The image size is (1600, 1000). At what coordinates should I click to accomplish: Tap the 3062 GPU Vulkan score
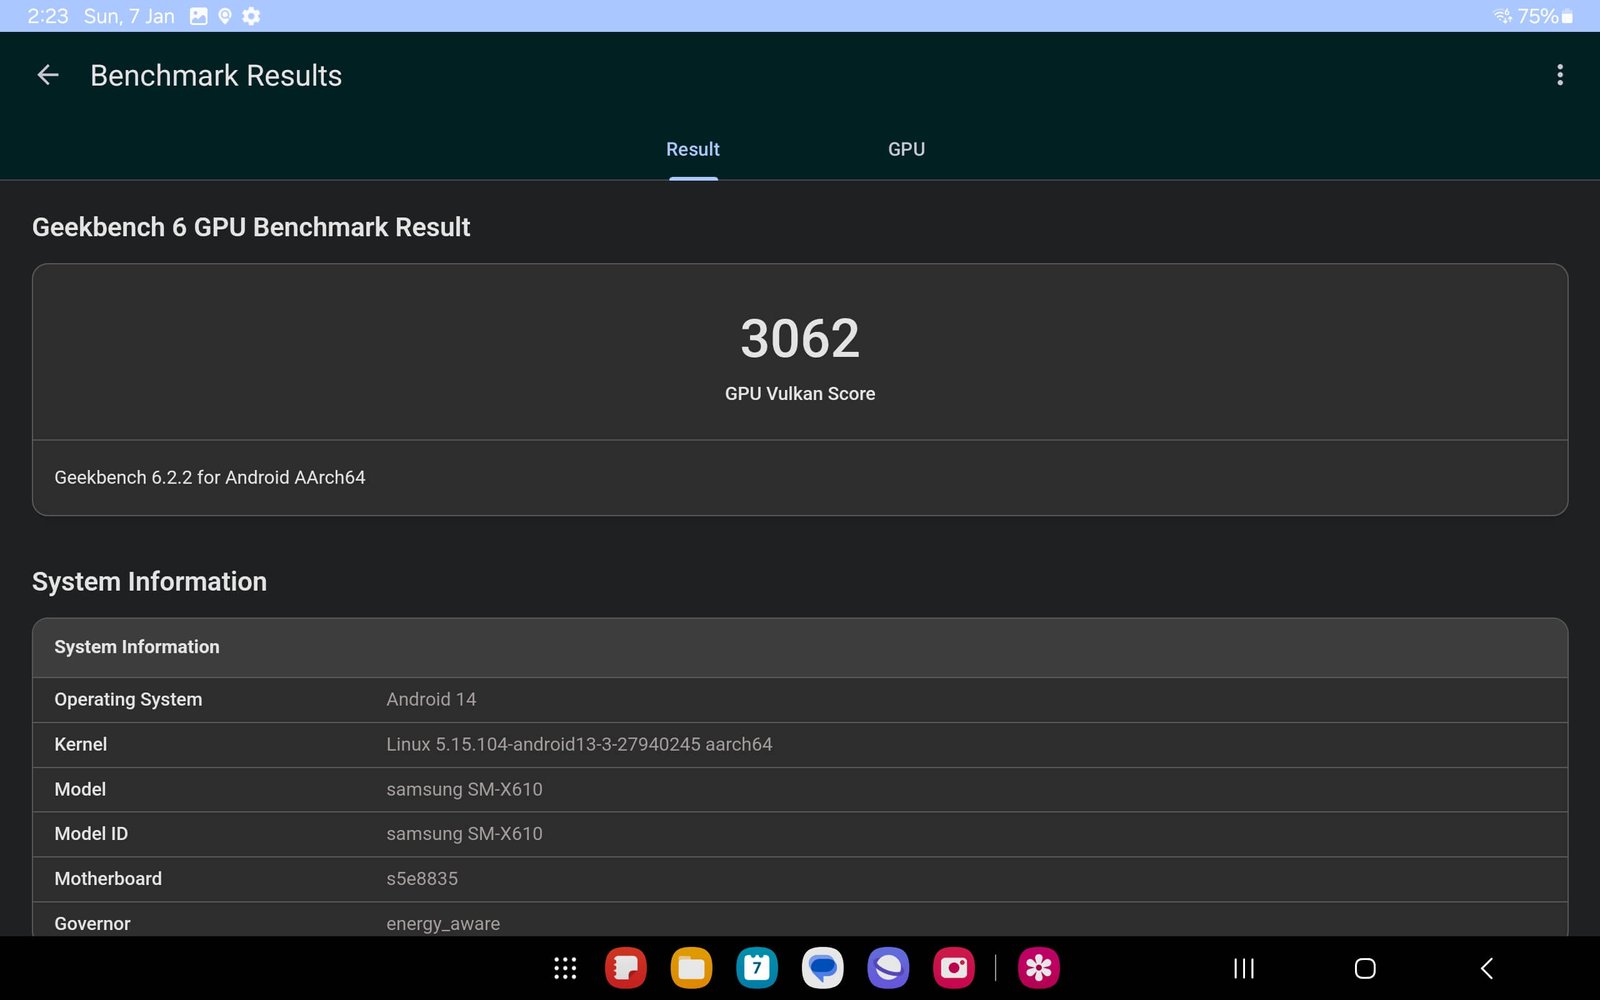(x=800, y=339)
